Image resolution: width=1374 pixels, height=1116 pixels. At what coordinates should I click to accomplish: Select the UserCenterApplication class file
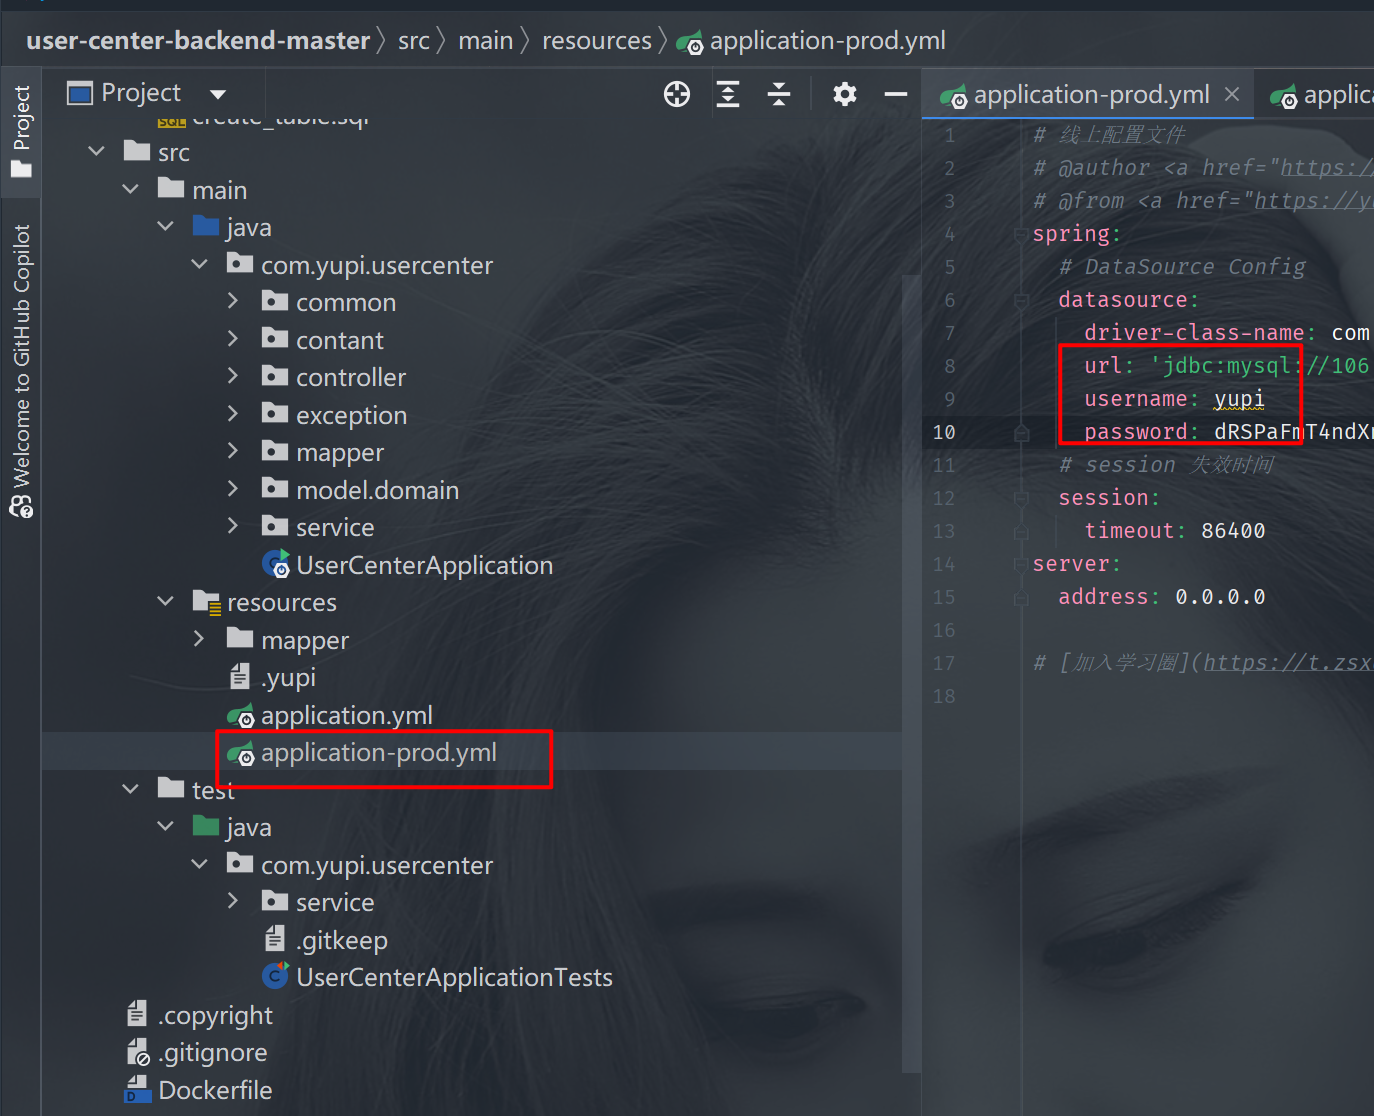(423, 565)
